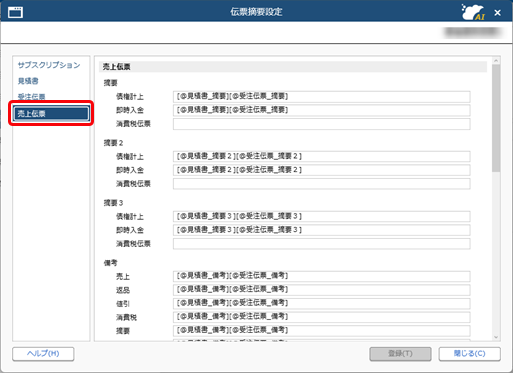513x373 pixels.
Task: Click the 売上伝票 section header
Action: tap(293, 67)
